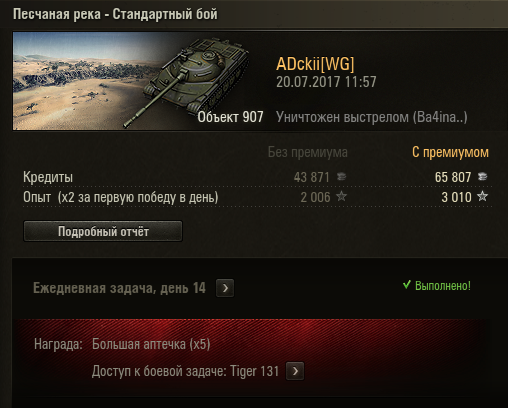Click the Уничтожен выстрелом (Ba4ina..) status text
The image size is (508, 408).
[x=372, y=117]
